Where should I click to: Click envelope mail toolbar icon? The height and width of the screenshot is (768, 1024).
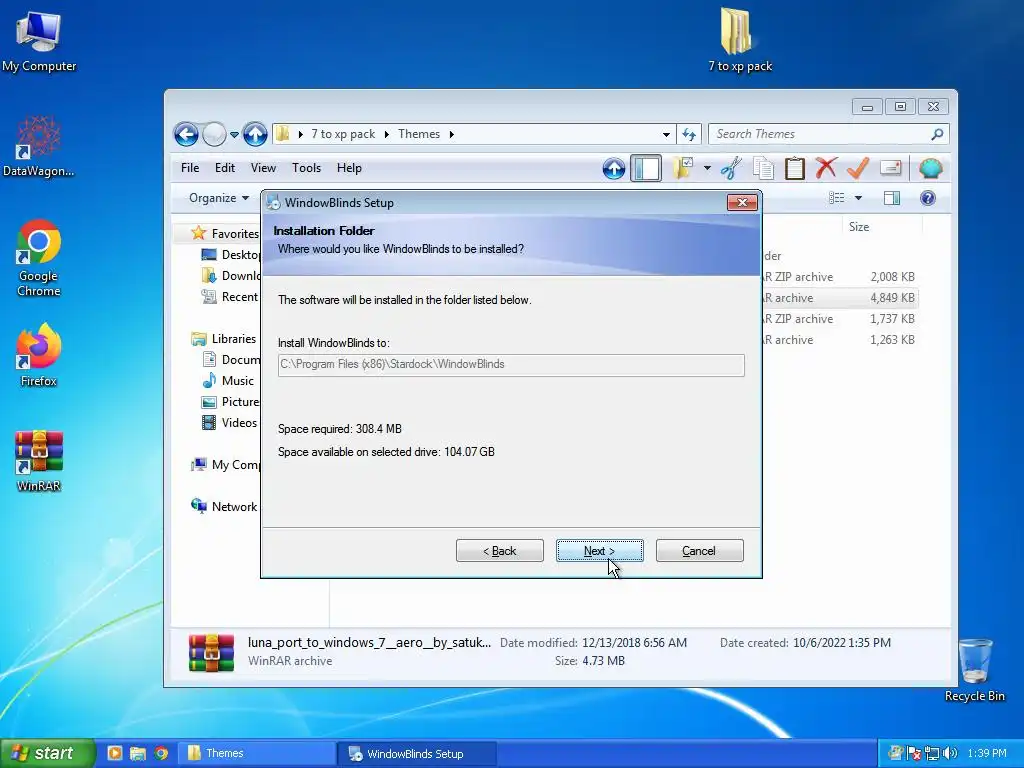click(891, 168)
